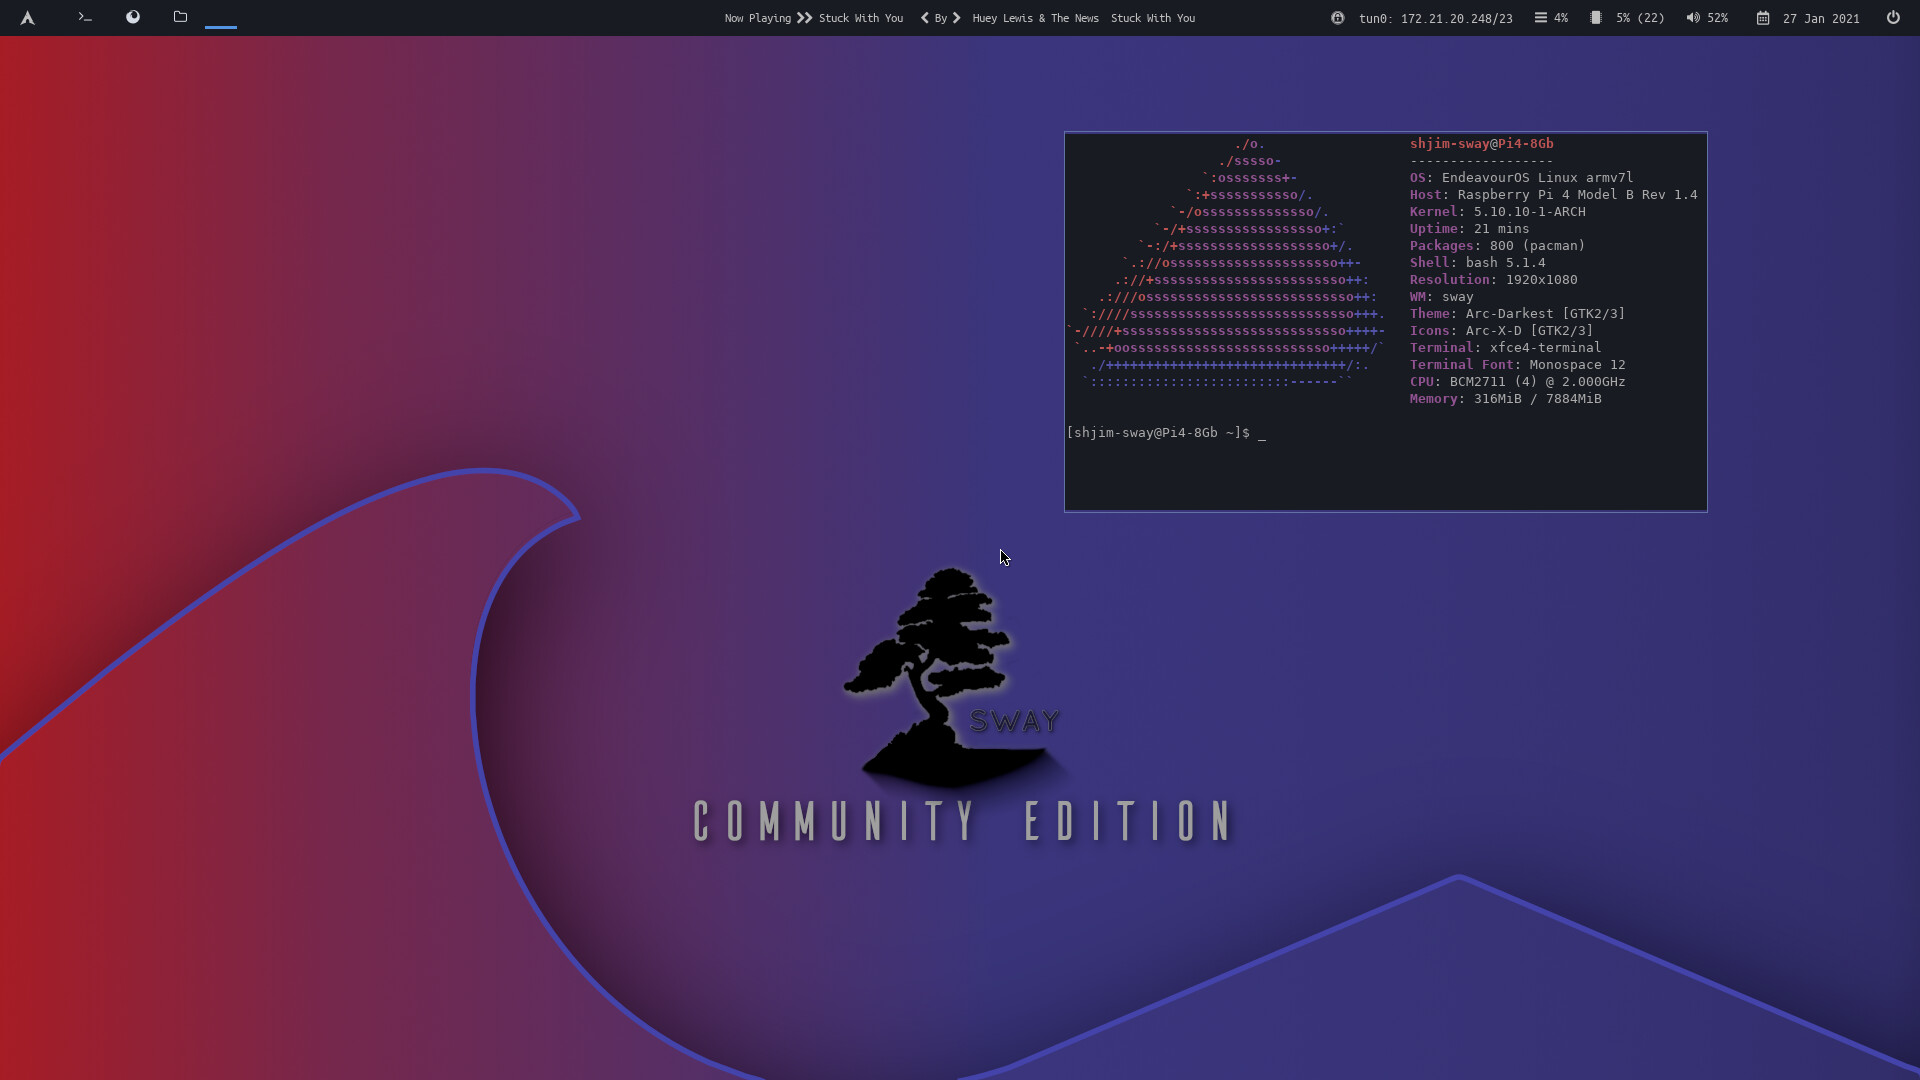1920x1080 pixels.
Task: Click the VPN lock icon beside tun0
Action: (1337, 18)
